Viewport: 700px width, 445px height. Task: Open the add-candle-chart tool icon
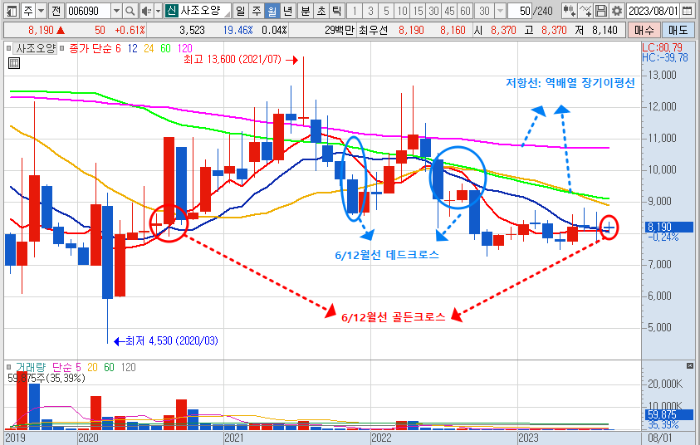pos(569,10)
